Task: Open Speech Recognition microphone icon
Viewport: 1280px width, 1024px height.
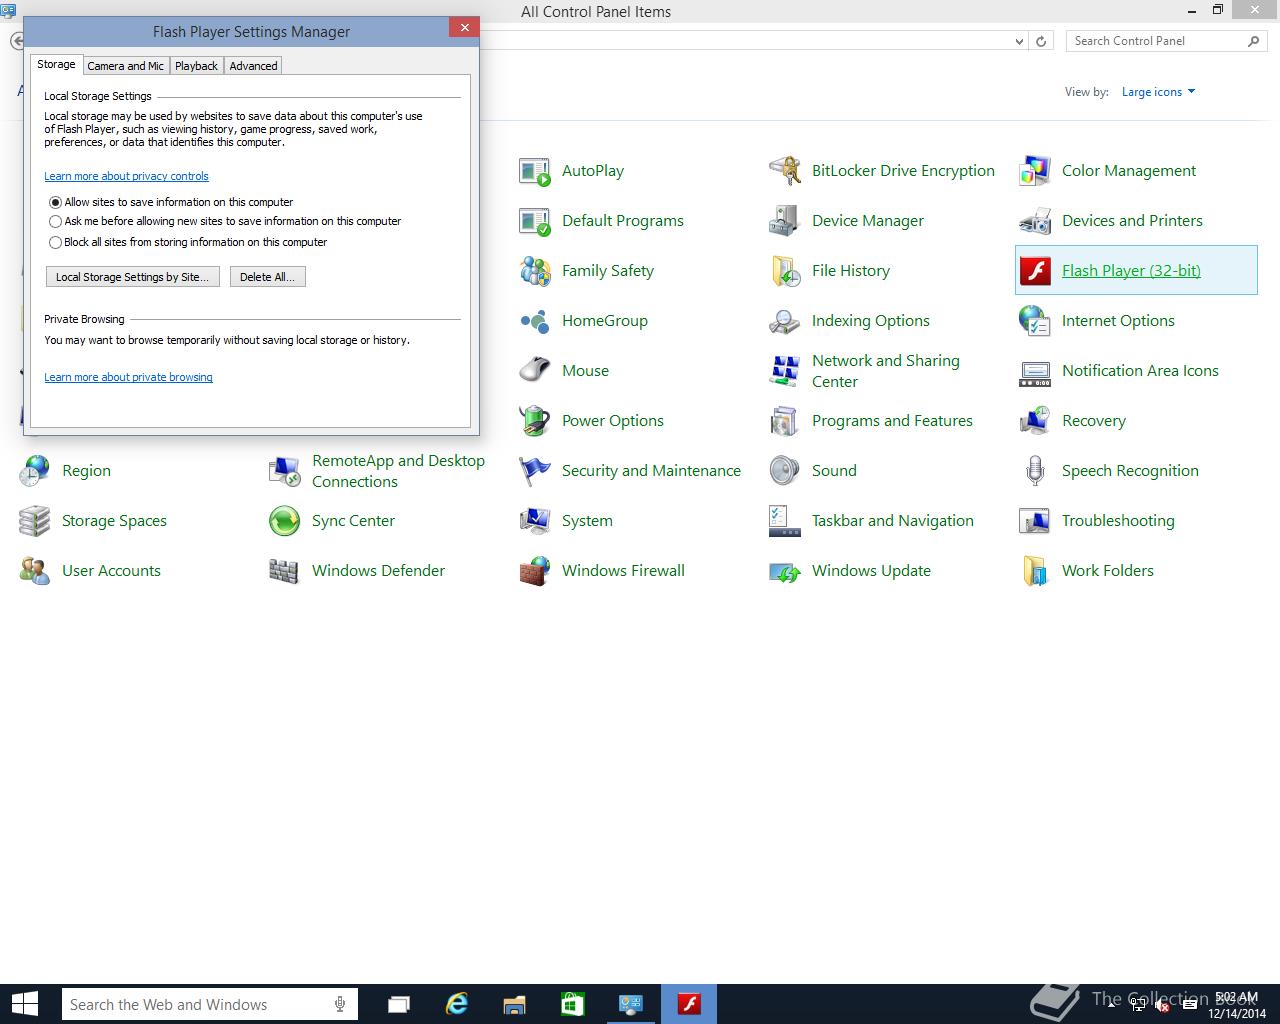Action: point(1035,471)
